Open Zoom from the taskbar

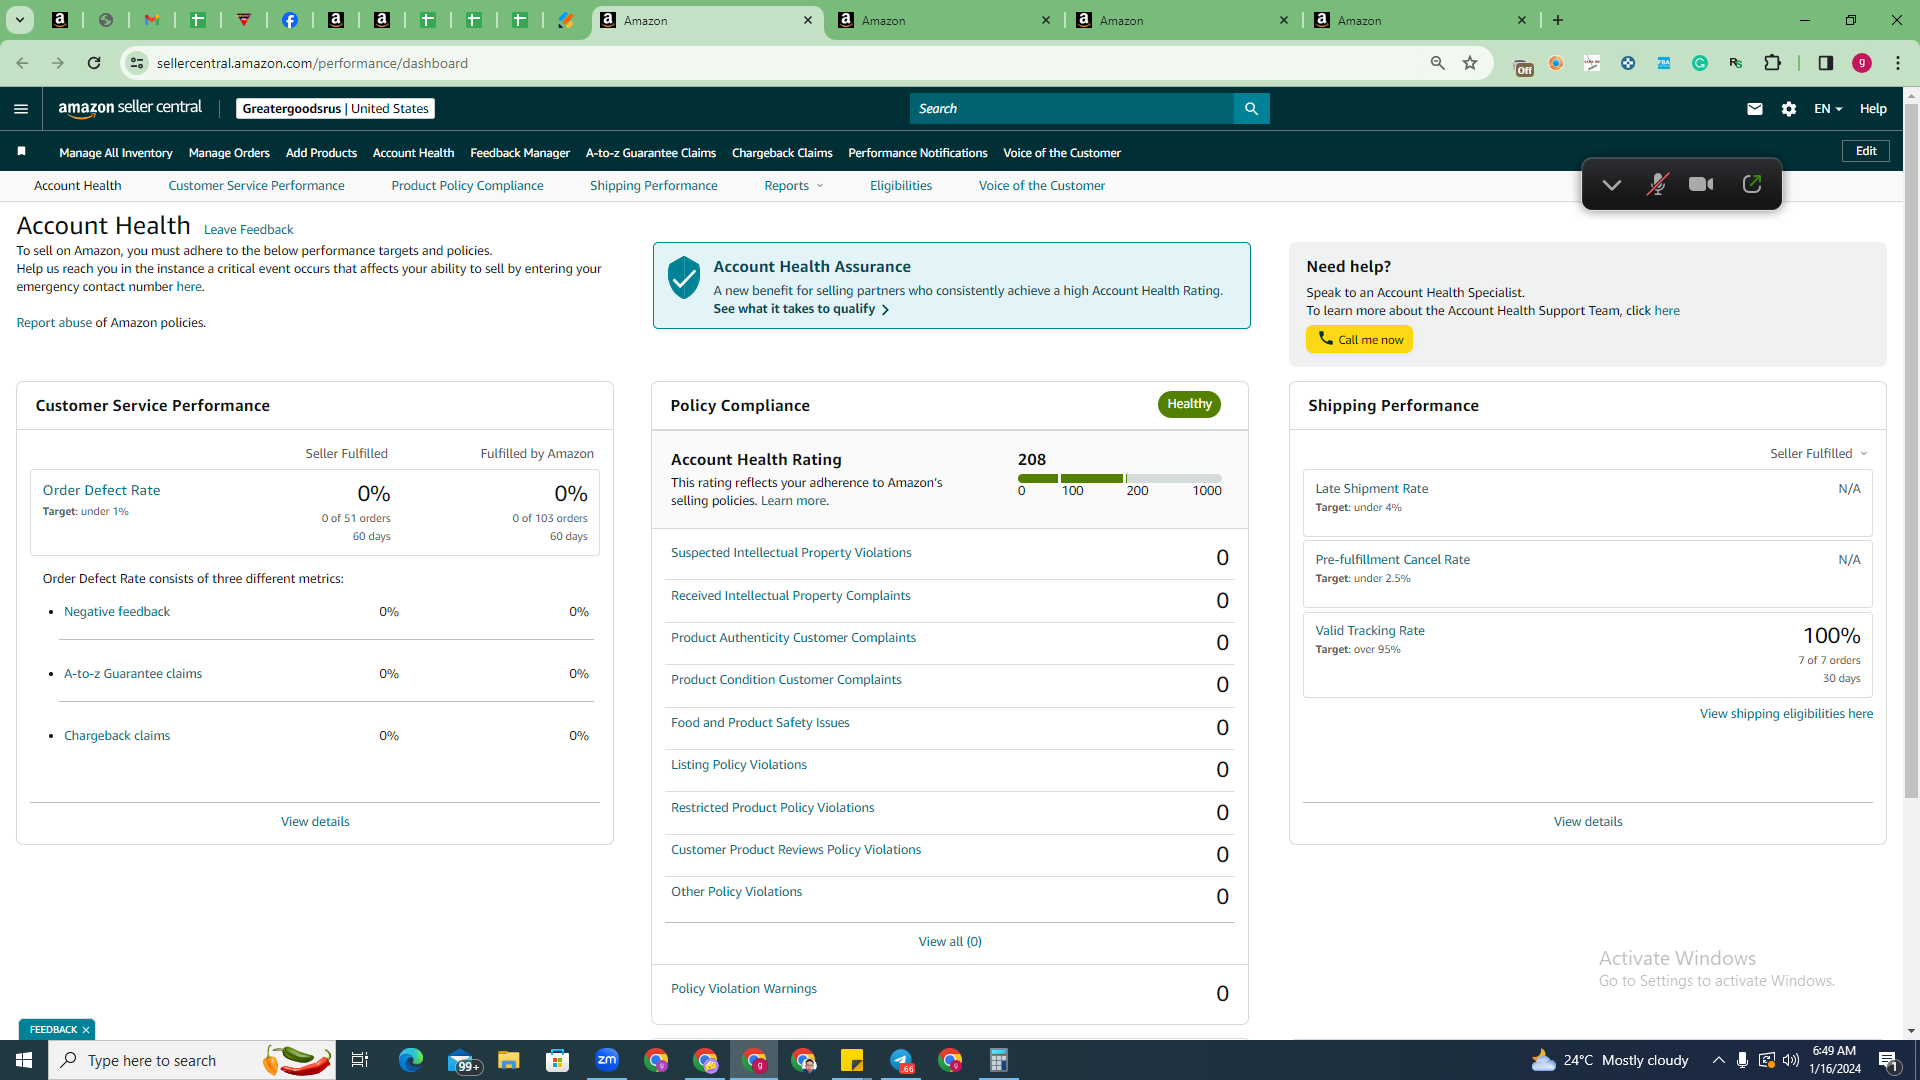pos(607,1060)
